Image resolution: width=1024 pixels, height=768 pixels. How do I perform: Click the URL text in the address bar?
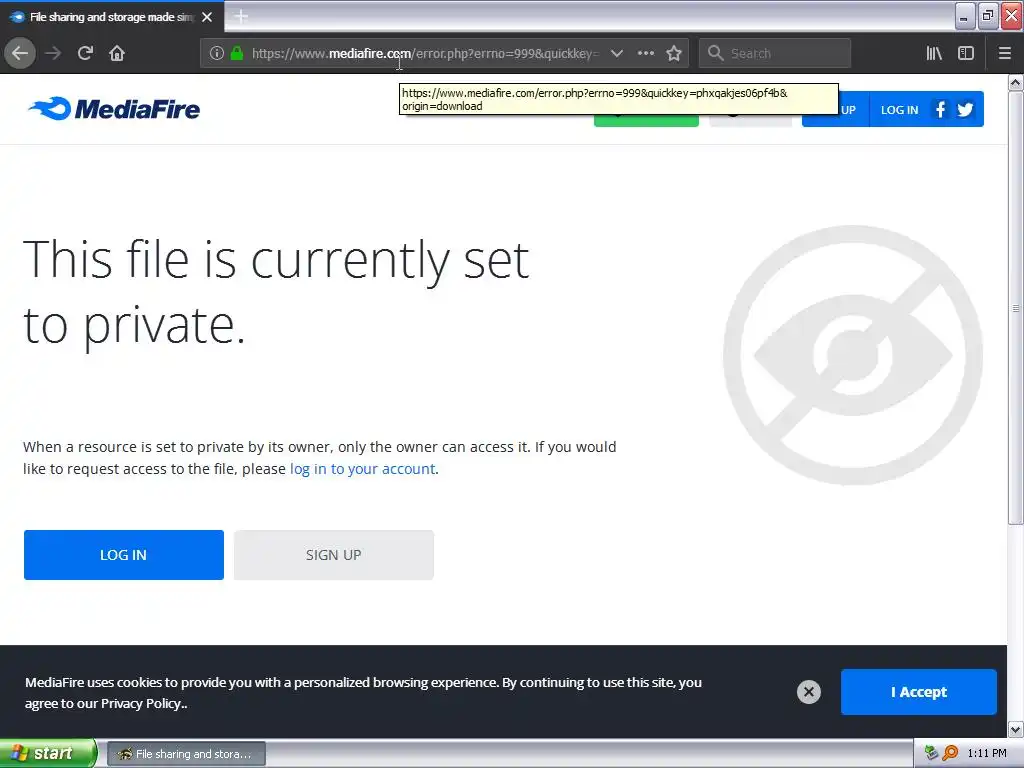pos(425,53)
